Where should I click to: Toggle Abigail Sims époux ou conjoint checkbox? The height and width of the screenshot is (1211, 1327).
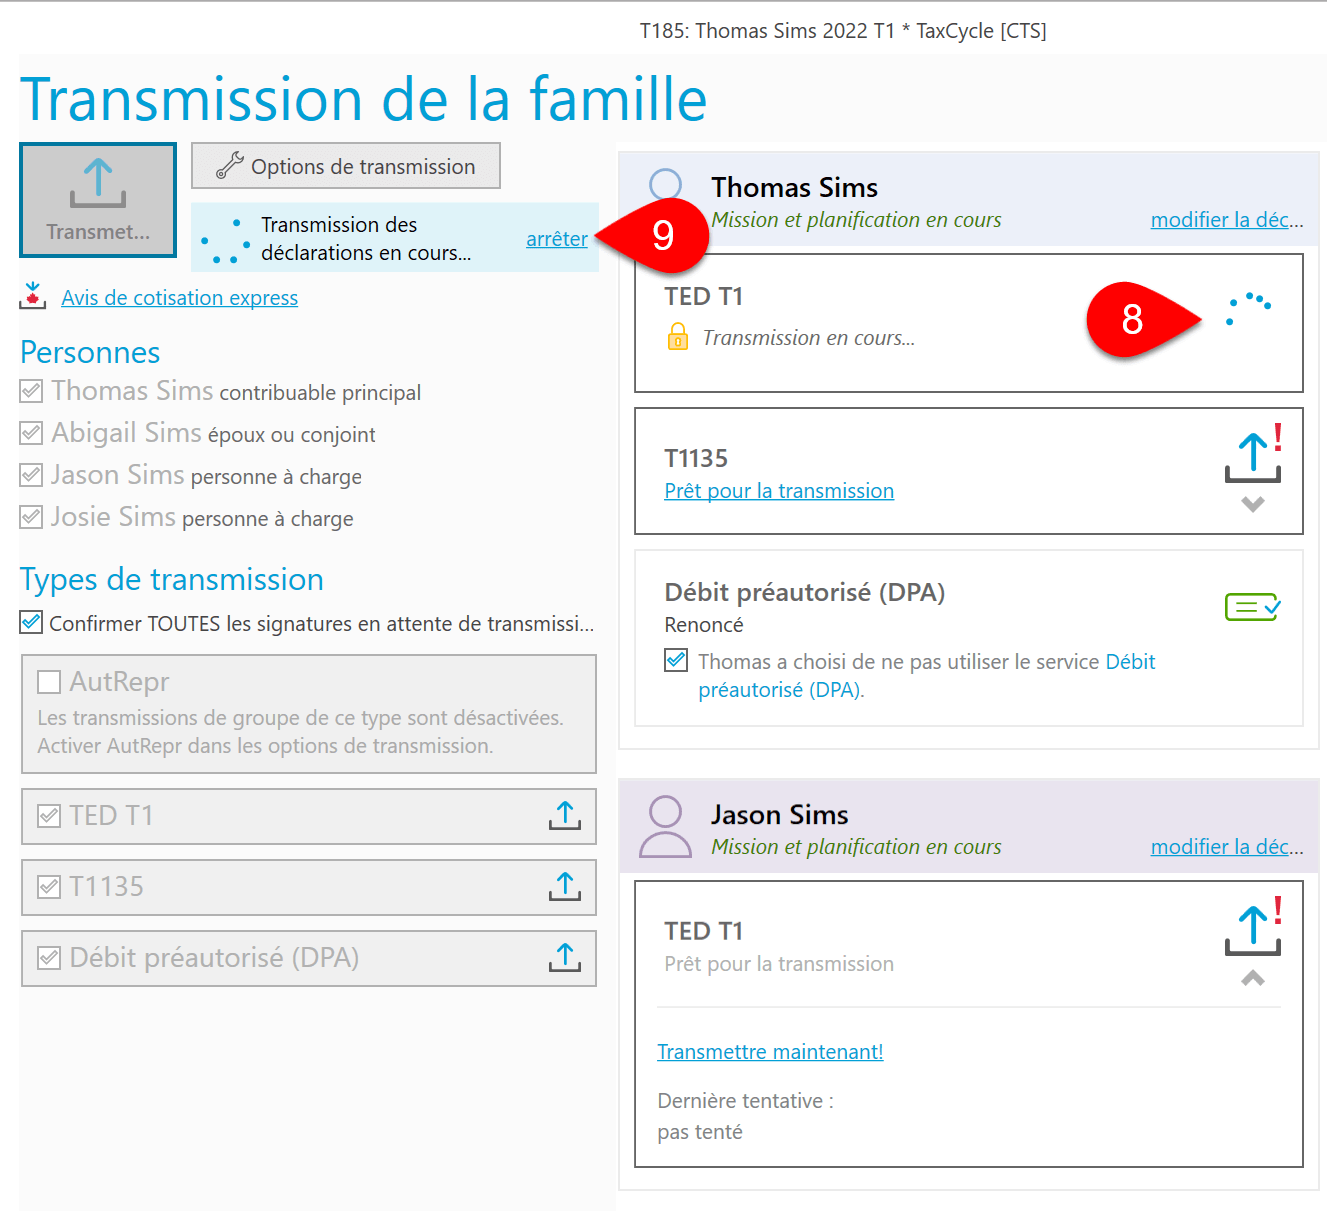(32, 433)
